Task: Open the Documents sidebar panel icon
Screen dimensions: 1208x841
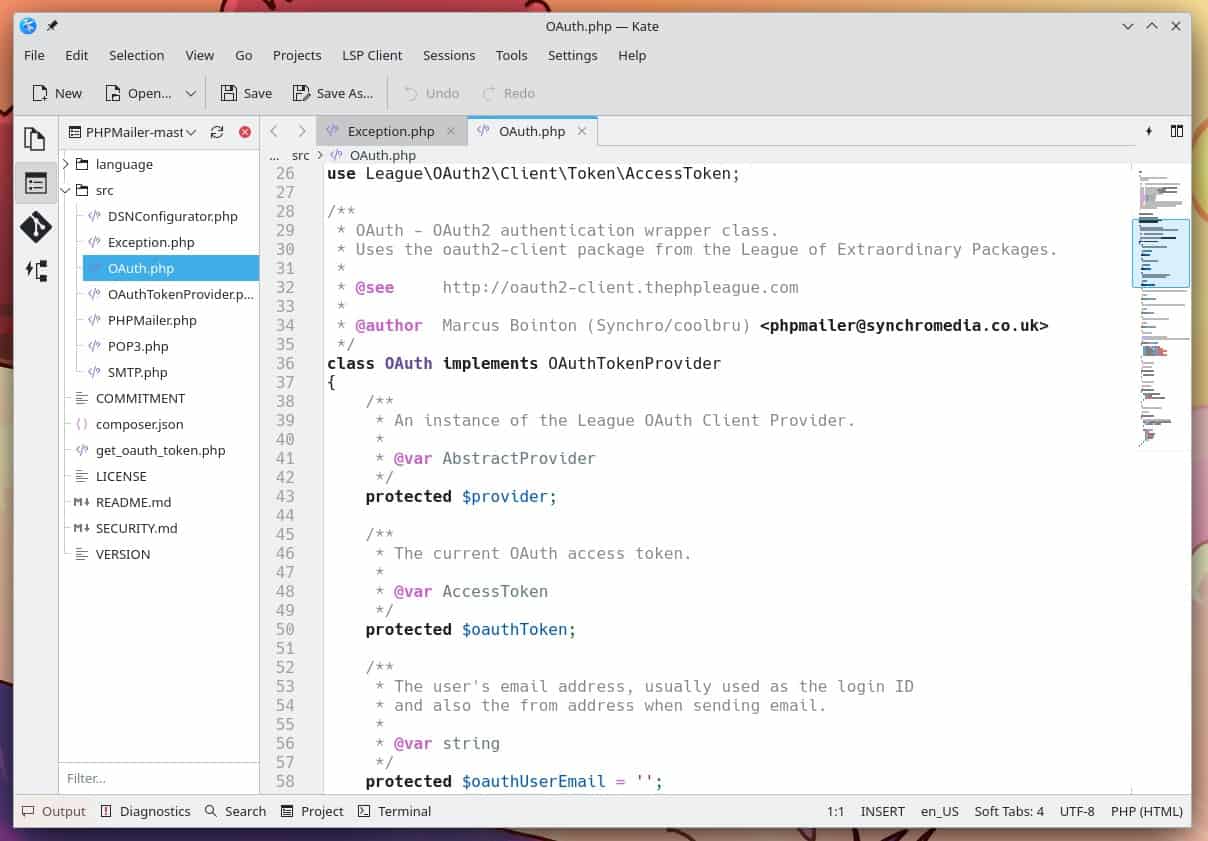Action: click(x=35, y=139)
